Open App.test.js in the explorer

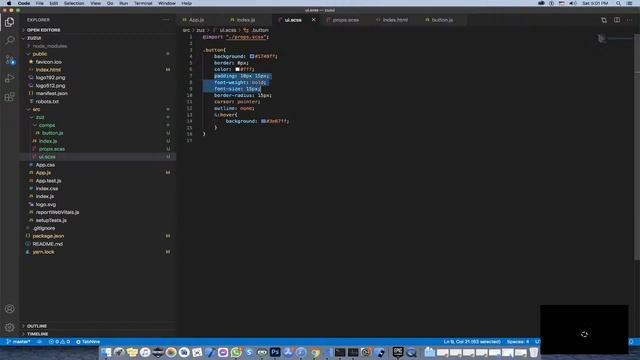click(x=48, y=181)
